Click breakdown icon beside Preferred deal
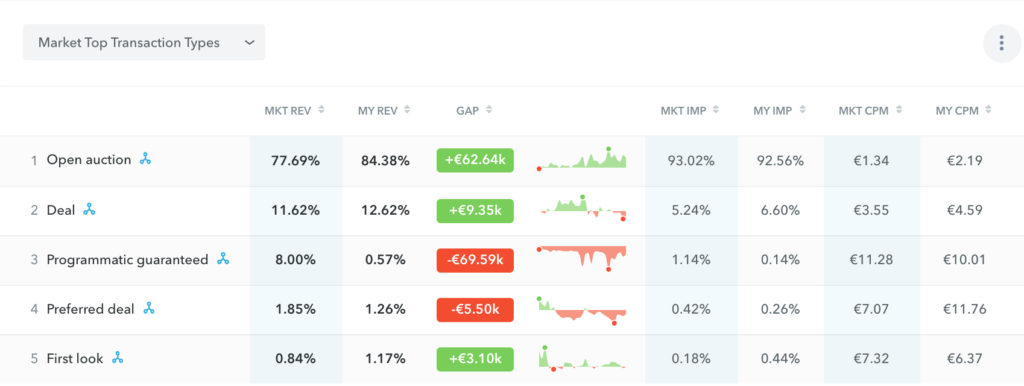This screenshot has height=386, width=1024. pyautogui.click(x=150, y=309)
